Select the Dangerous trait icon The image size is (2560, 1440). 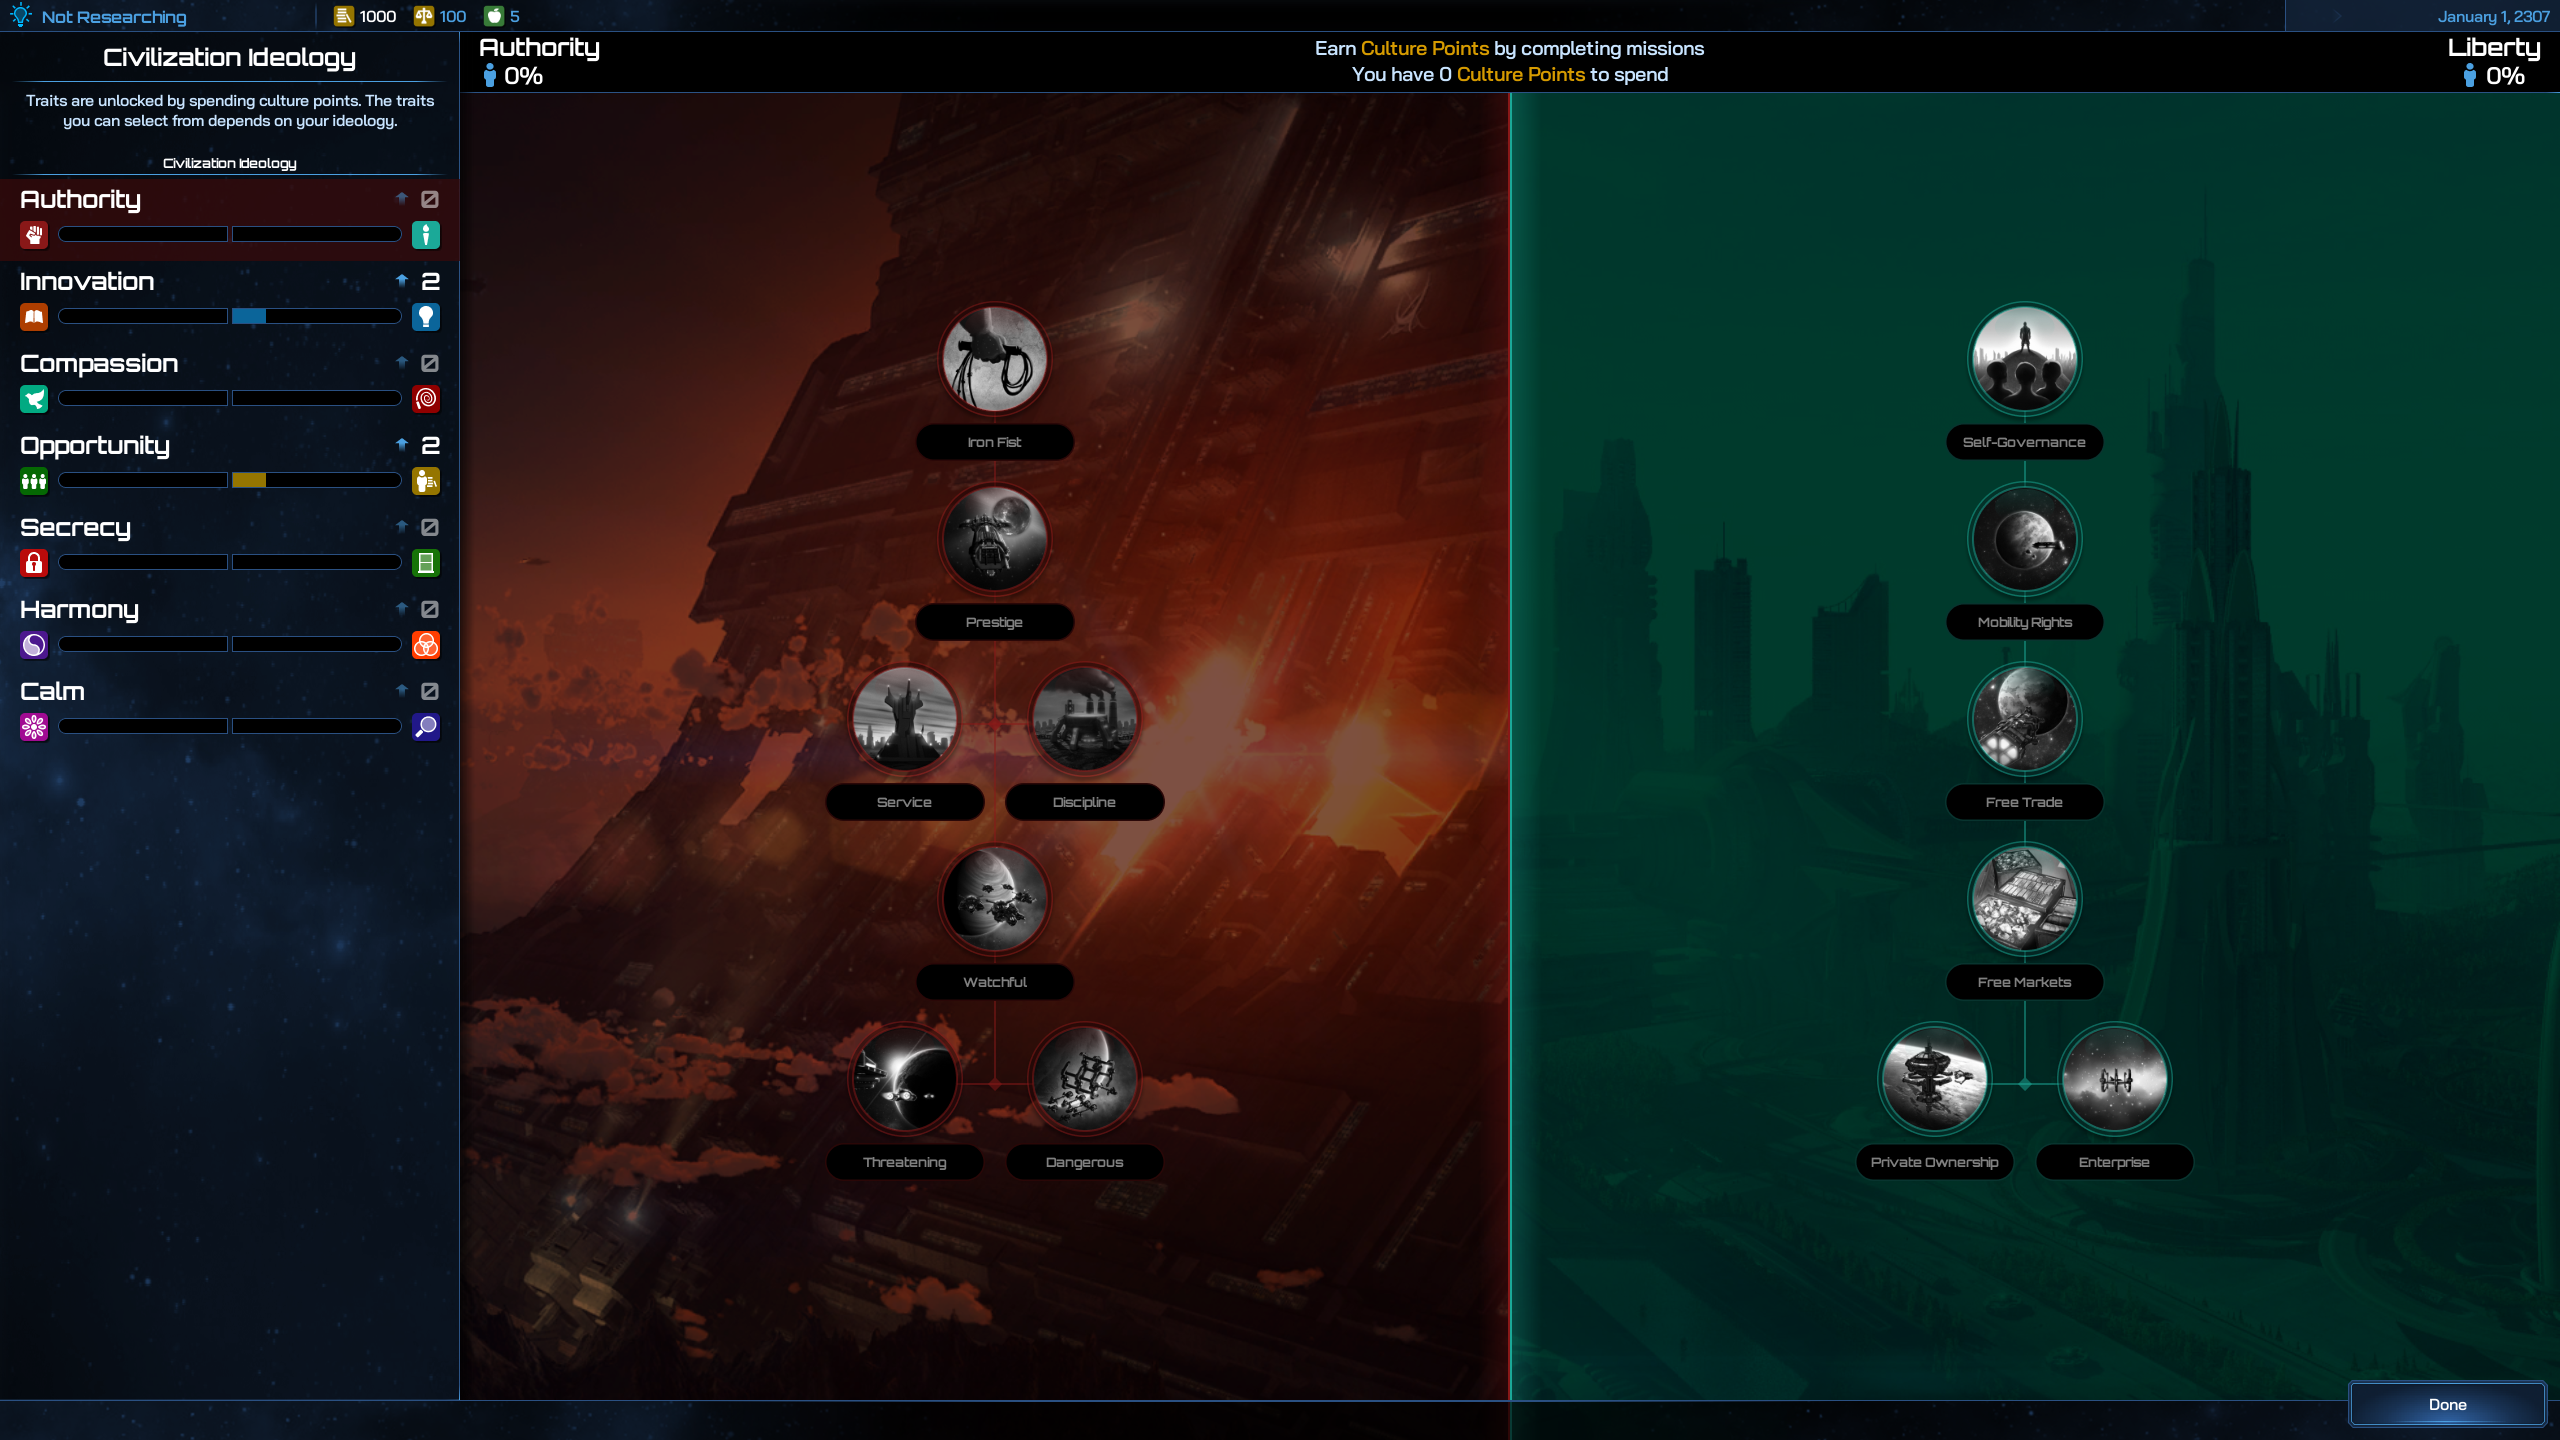click(1084, 1079)
